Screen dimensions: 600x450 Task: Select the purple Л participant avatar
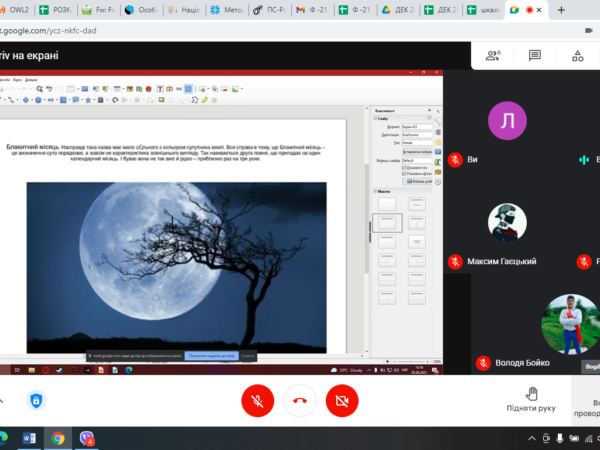click(x=508, y=121)
